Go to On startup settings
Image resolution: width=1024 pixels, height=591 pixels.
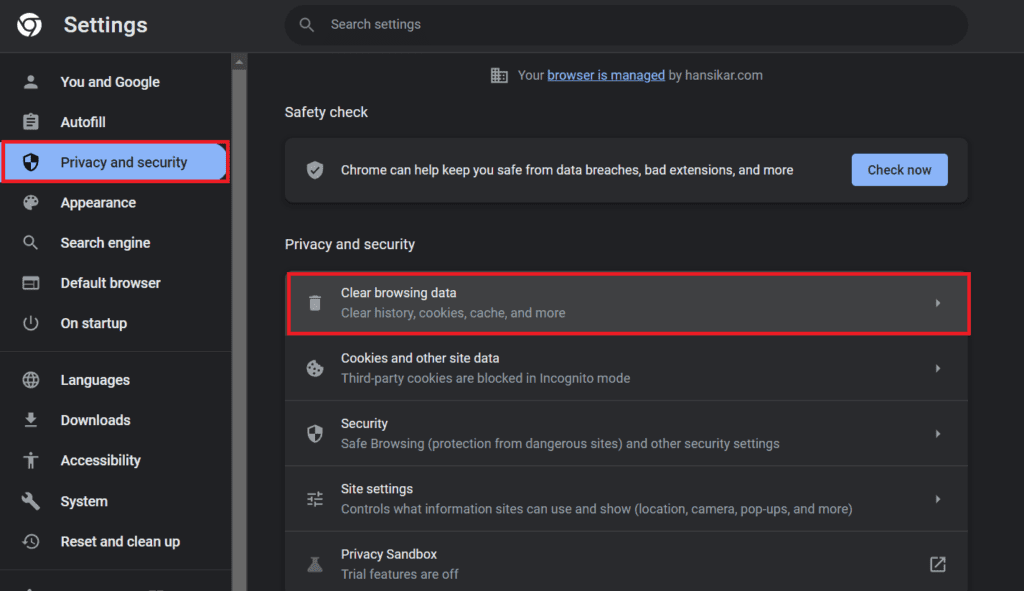pos(93,323)
